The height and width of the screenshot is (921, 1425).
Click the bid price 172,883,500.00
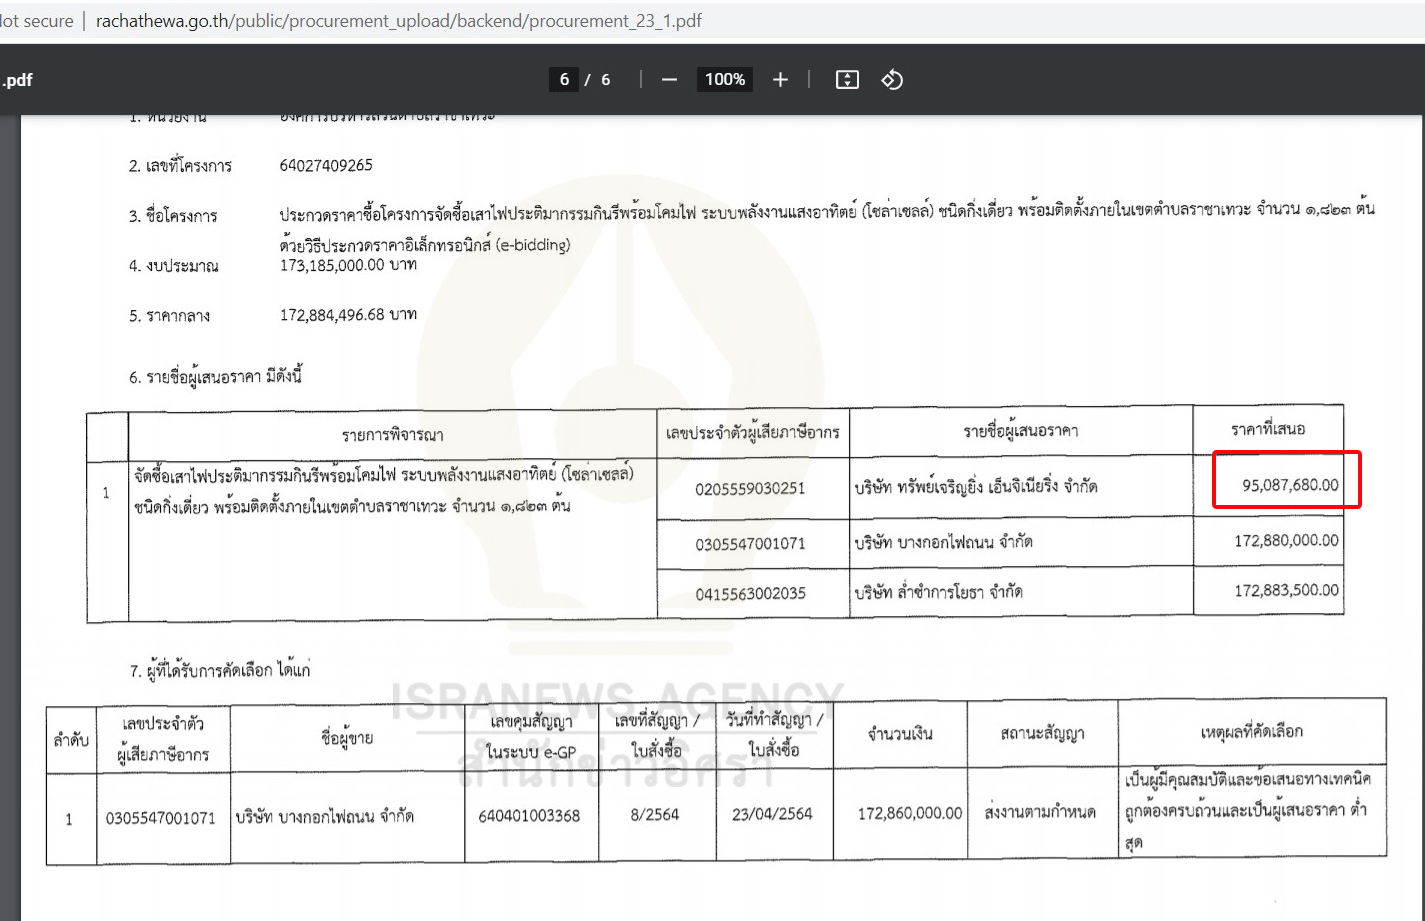click(1285, 590)
